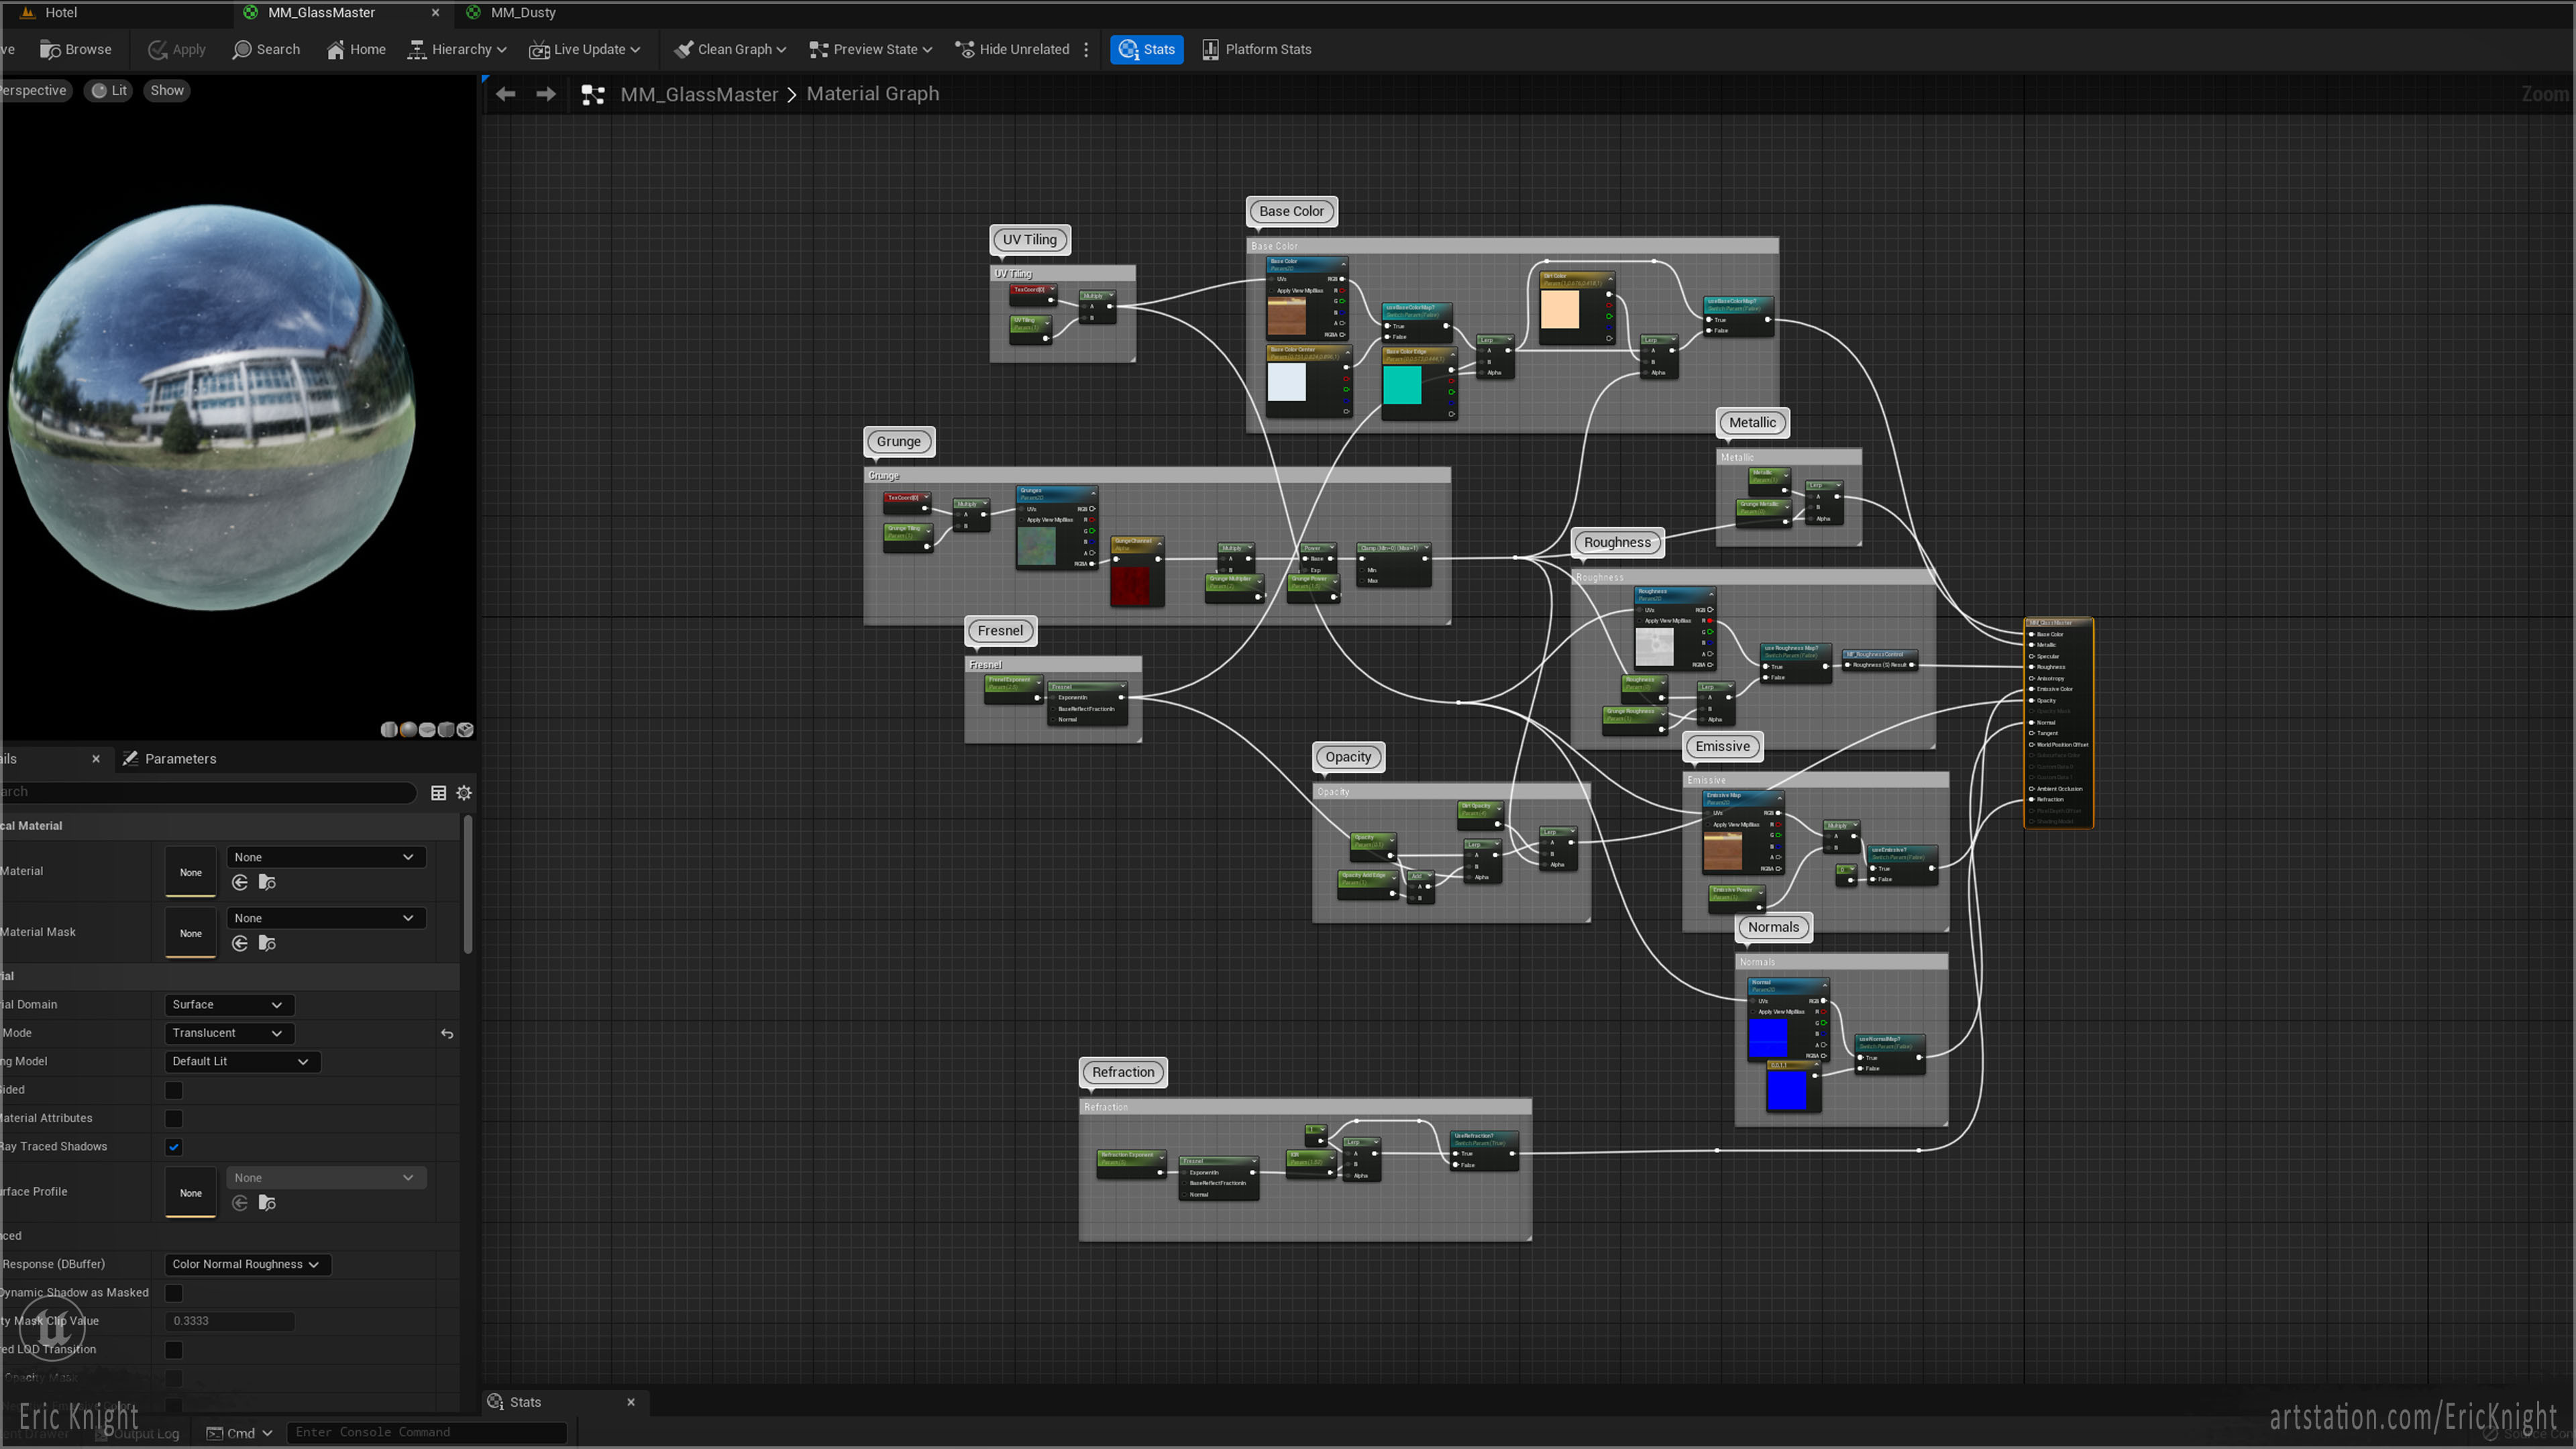The height and width of the screenshot is (1449, 2576).
Task: Enable Dynamic Shadow as Masked checkbox
Action: [174, 1293]
